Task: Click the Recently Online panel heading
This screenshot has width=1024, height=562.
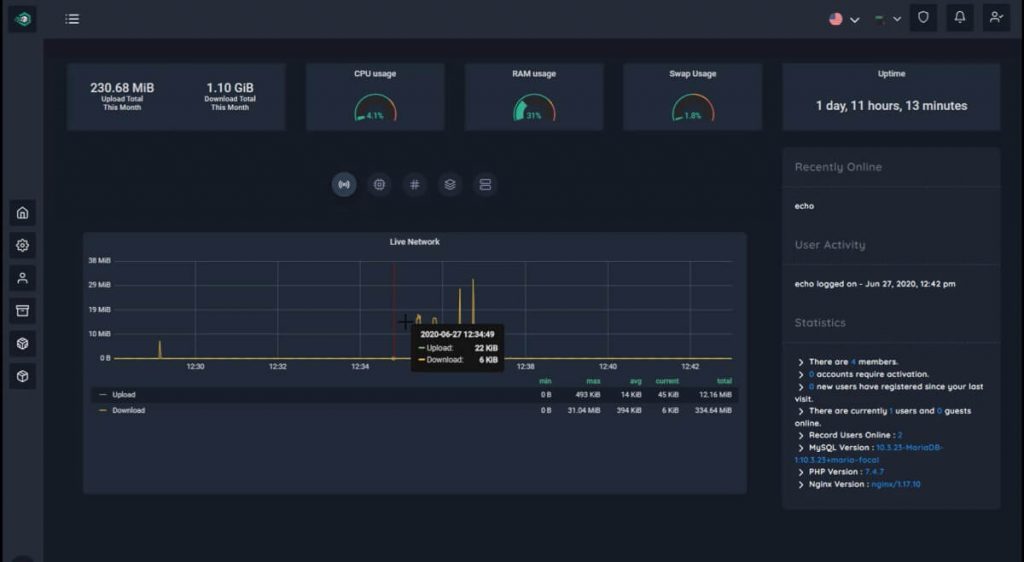Action: (838, 167)
